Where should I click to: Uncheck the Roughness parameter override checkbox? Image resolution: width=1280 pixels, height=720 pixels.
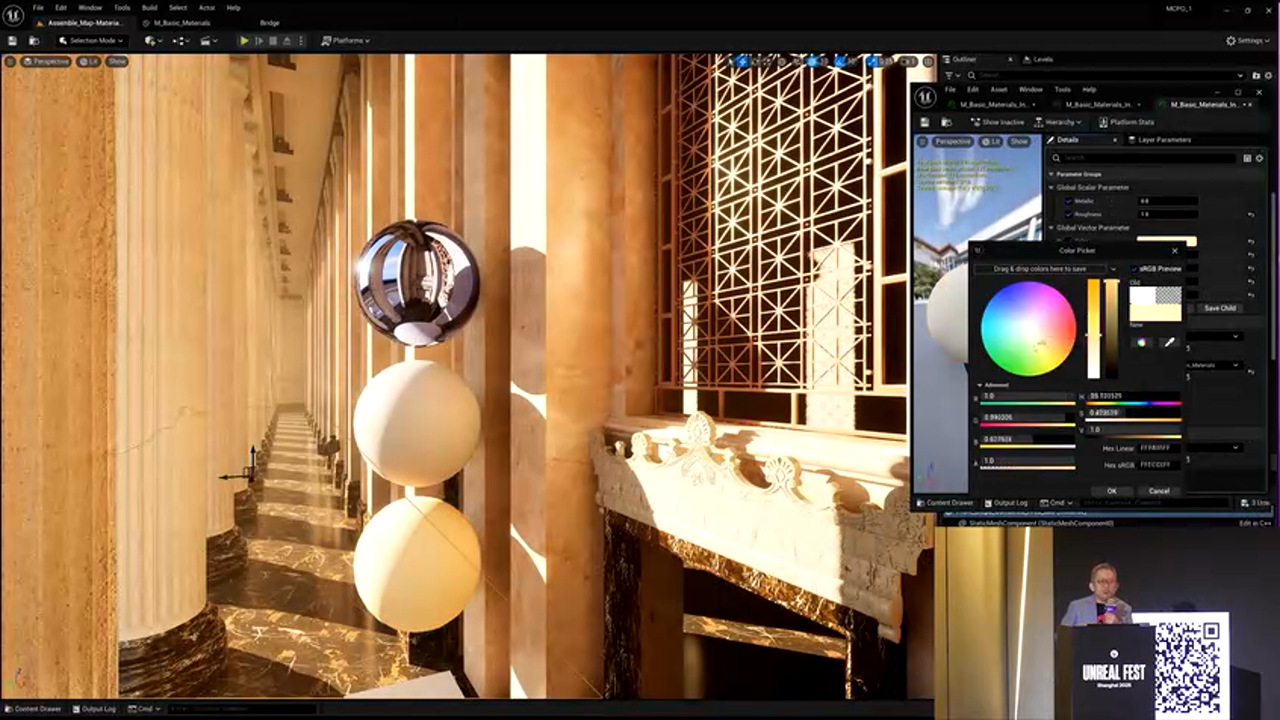(x=1068, y=214)
